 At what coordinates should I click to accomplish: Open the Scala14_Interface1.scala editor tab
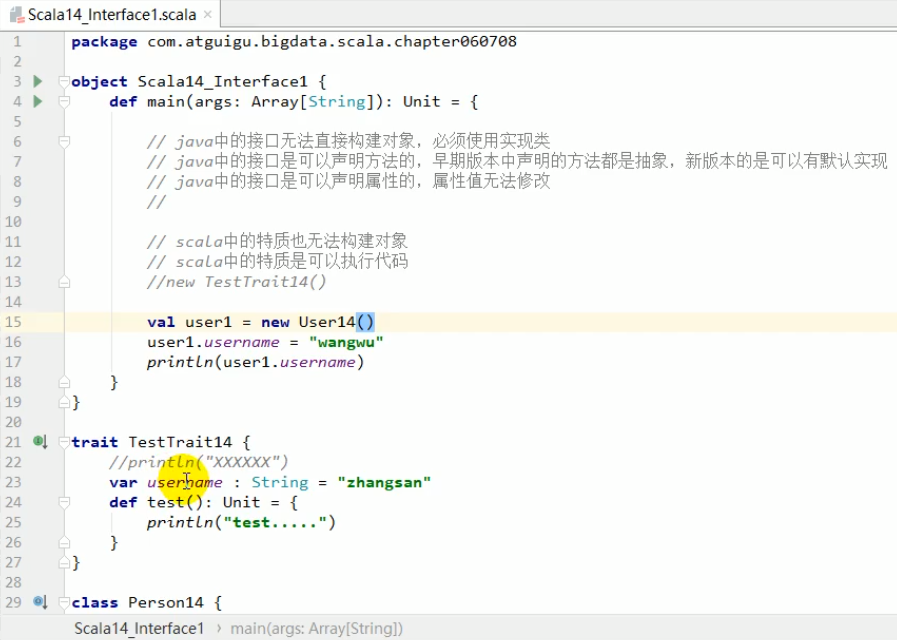tap(112, 14)
